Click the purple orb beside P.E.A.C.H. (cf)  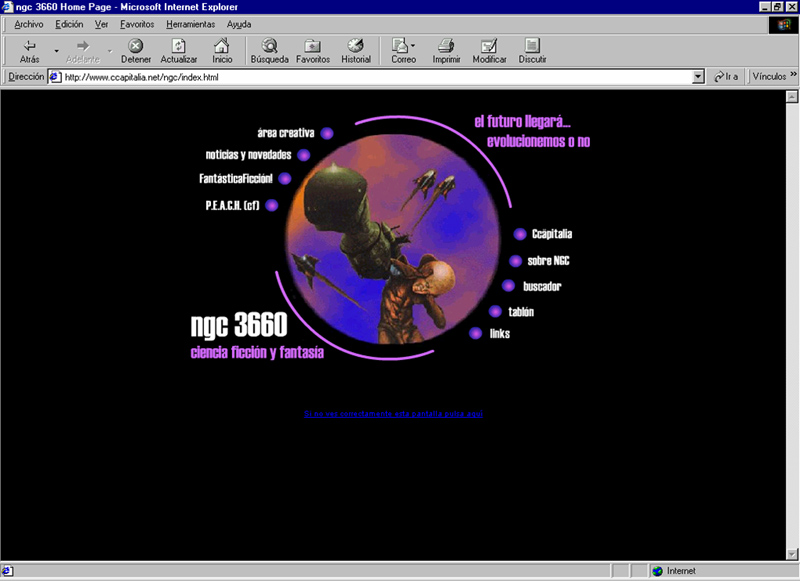pyautogui.click(x=272, y=205)
